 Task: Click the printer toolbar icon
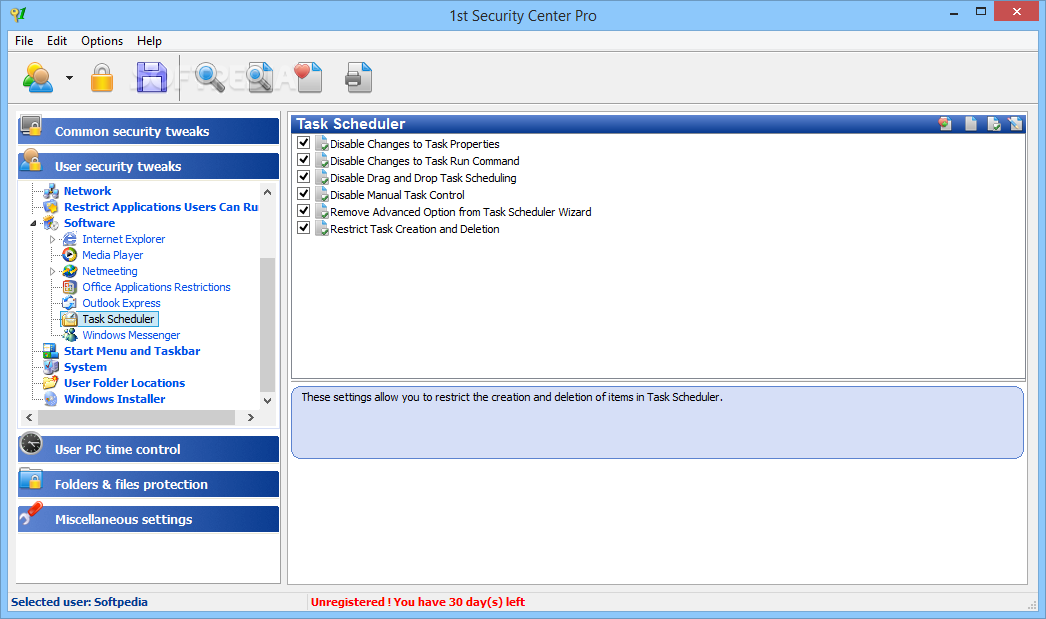[x=358, y=77]
